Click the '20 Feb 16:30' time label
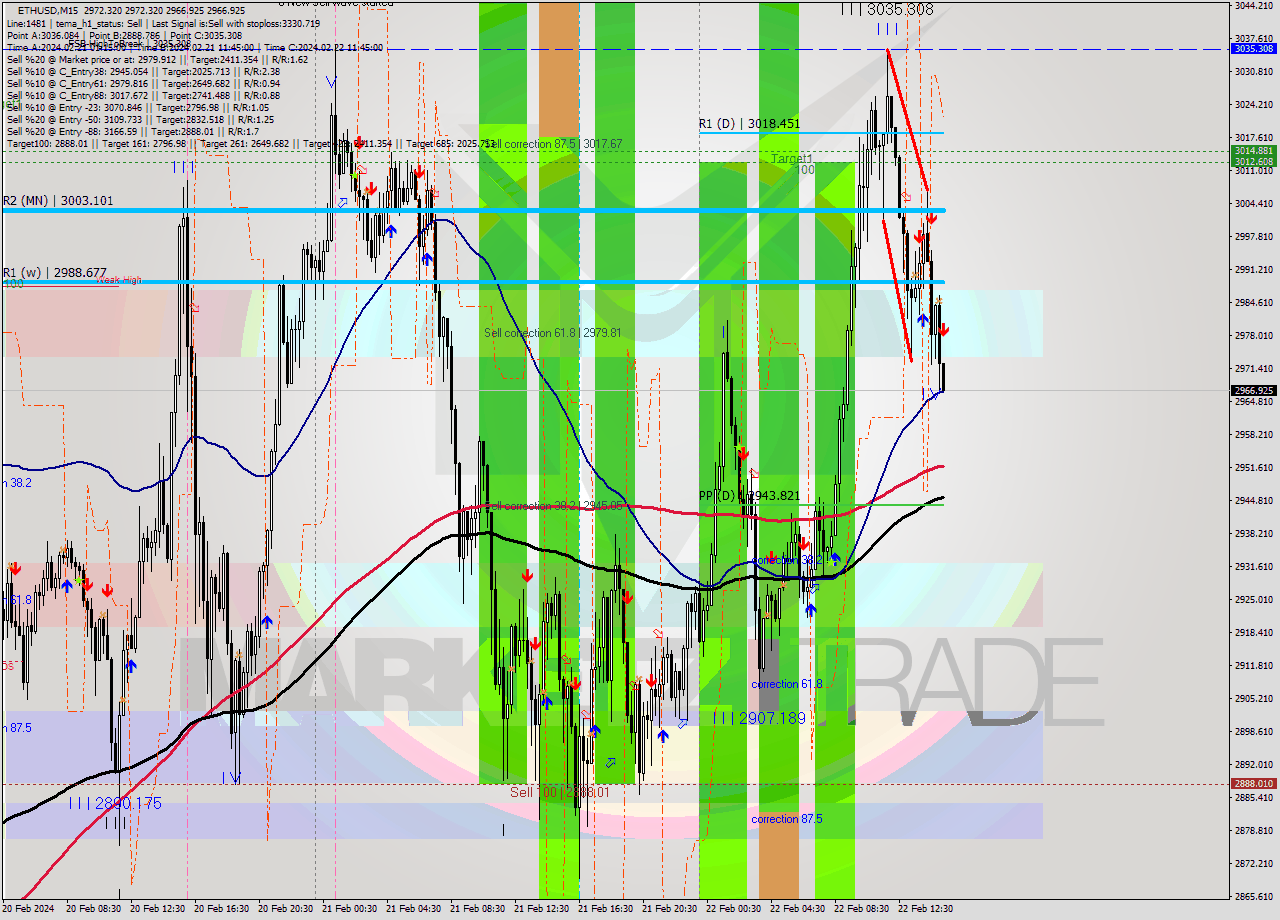The image size is (1280, 920). click(222, 909)
